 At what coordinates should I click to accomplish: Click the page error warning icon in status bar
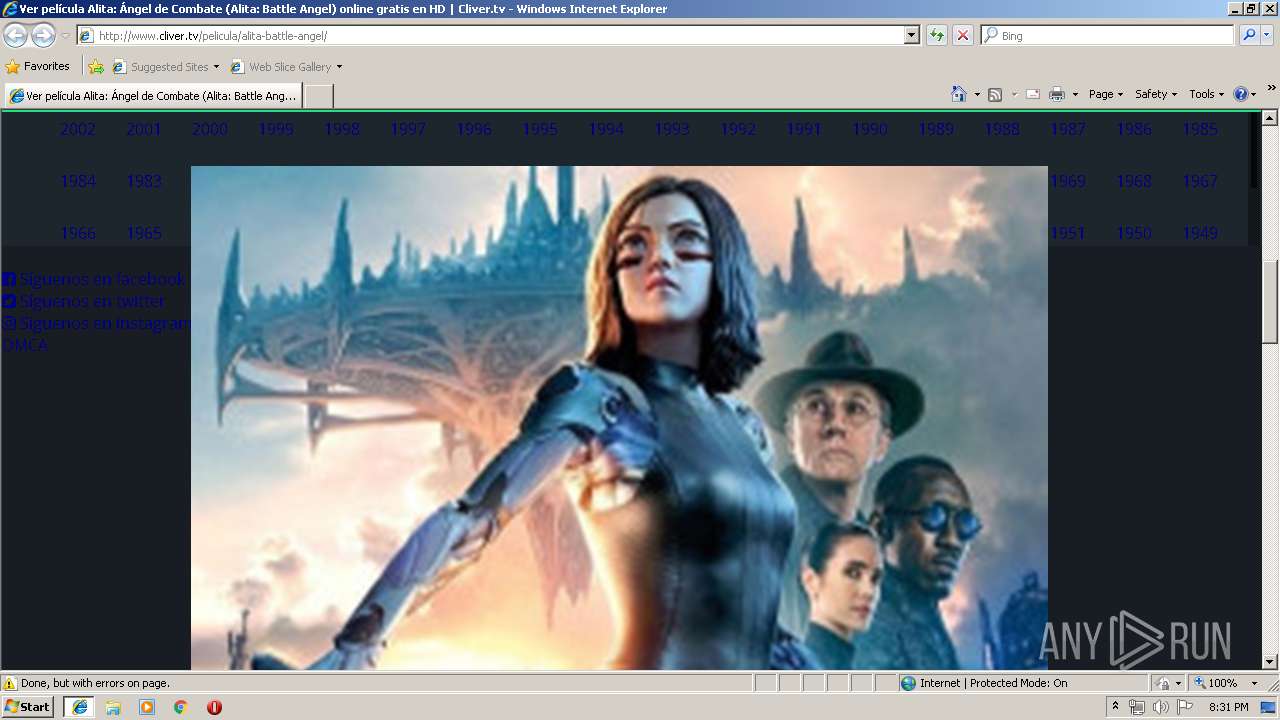click(10, 683)
